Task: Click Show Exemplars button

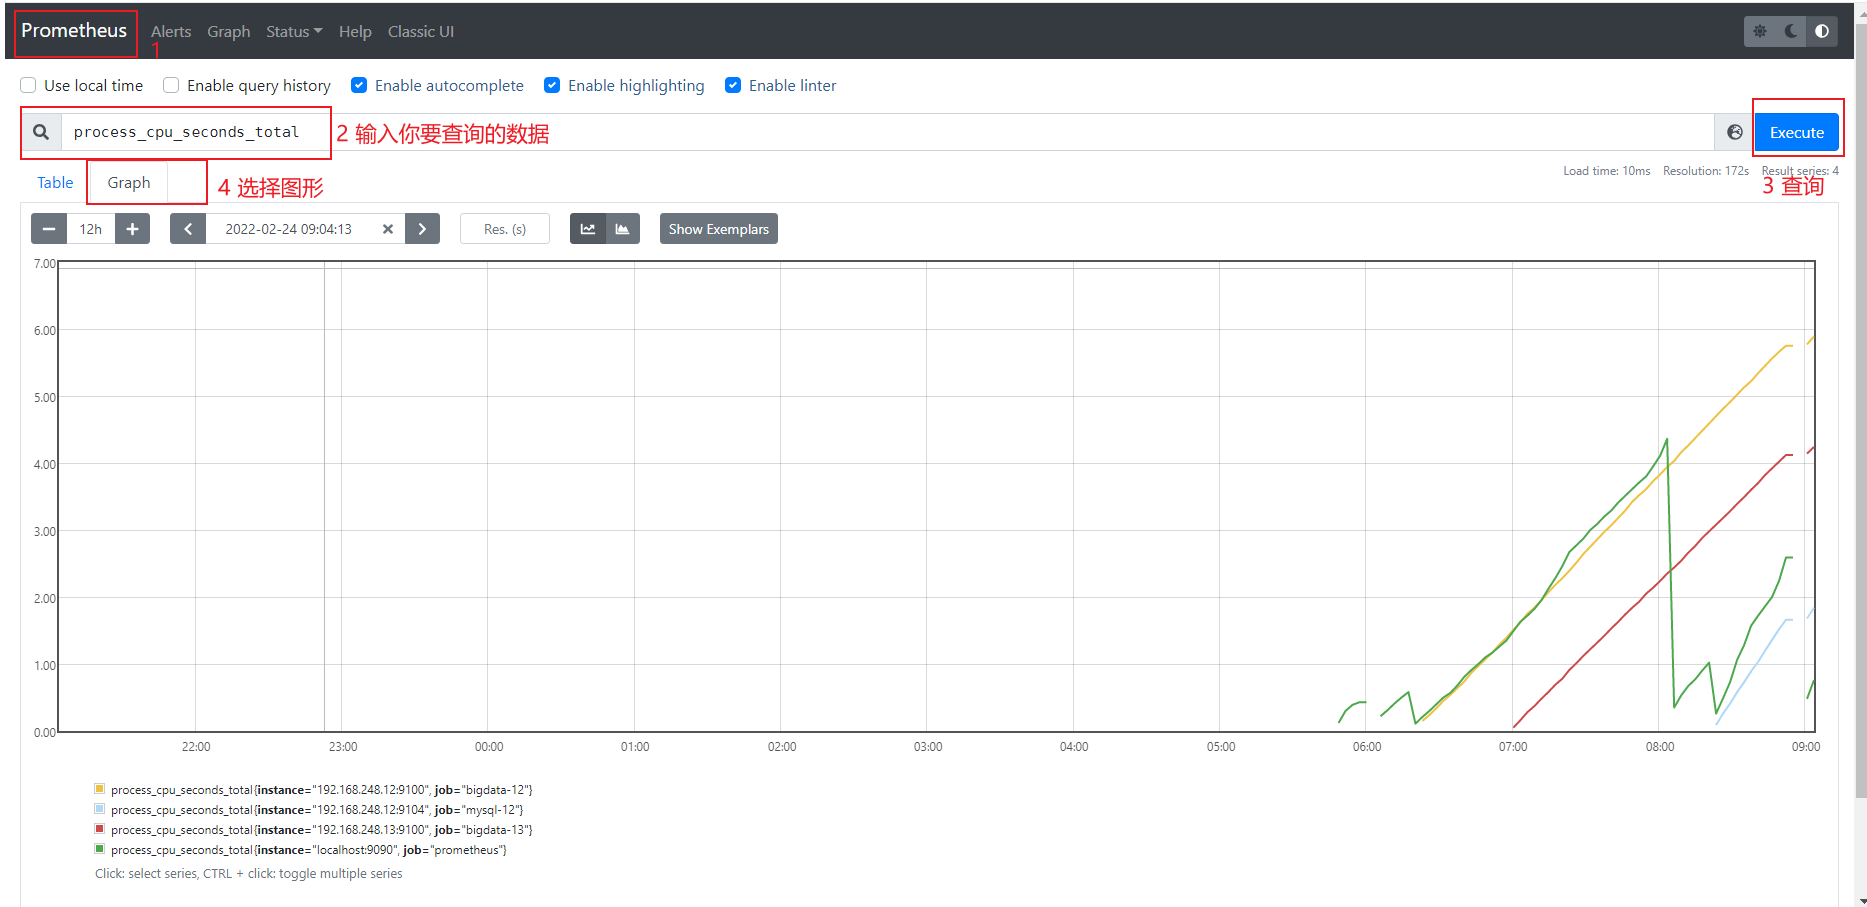Action: point(718,229)
